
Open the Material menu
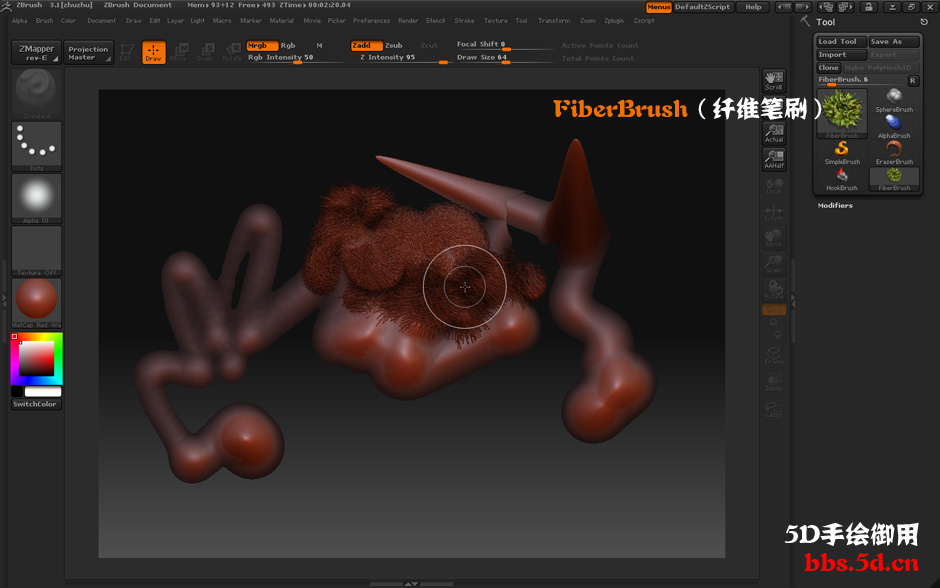tap(281, 20)
